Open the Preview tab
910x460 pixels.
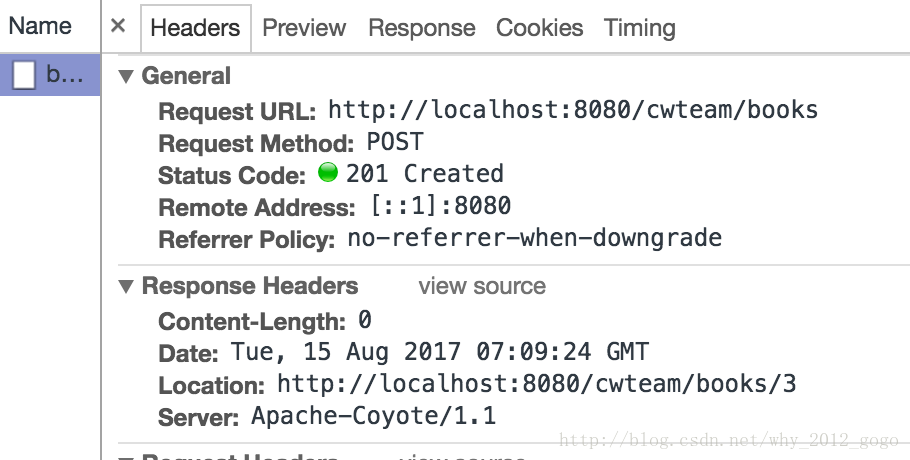(x=304, y=28)
